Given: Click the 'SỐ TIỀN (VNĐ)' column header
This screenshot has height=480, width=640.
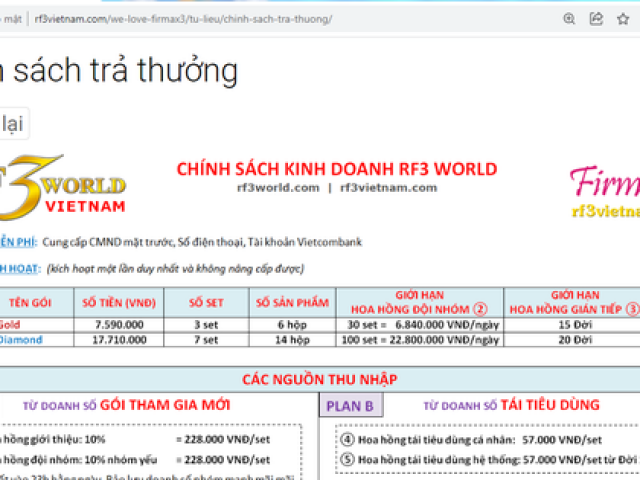Looking at the screenshot, I should [119, 303].
